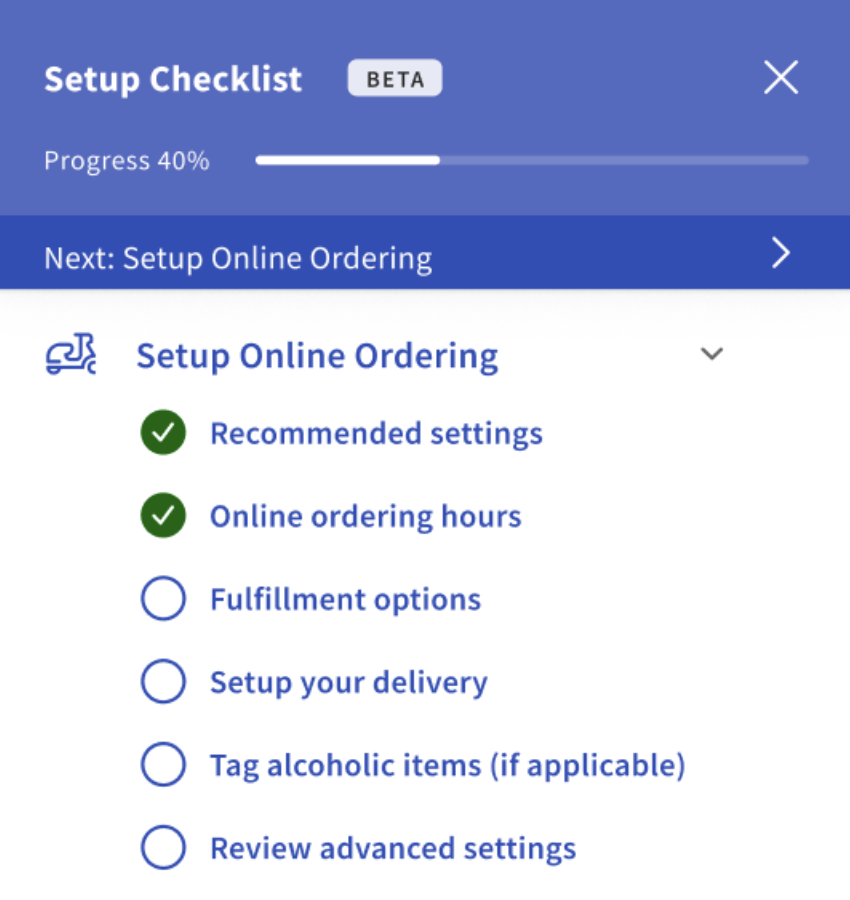Open the Setup Online Ordering section header
The width and height of the screenshot is (850, 900).
coord(317,355)
